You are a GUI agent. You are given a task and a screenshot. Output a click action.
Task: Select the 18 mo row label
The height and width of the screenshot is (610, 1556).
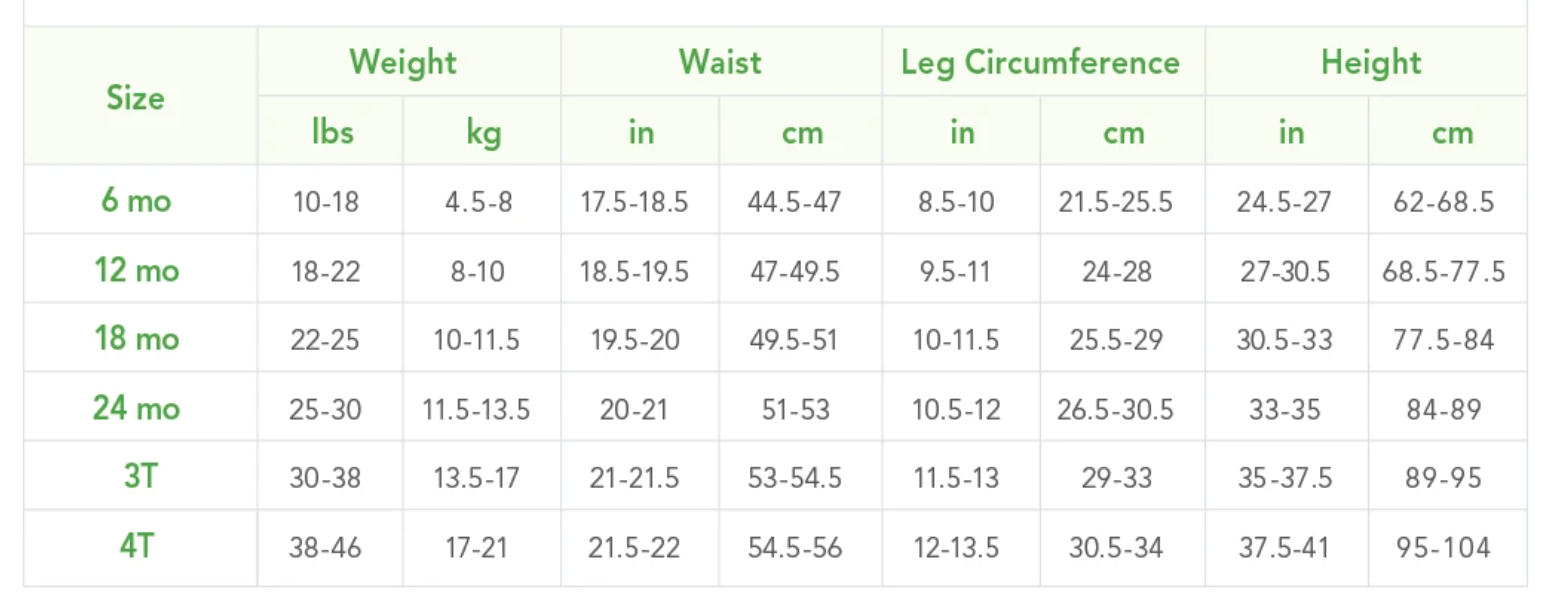[136, 339]
